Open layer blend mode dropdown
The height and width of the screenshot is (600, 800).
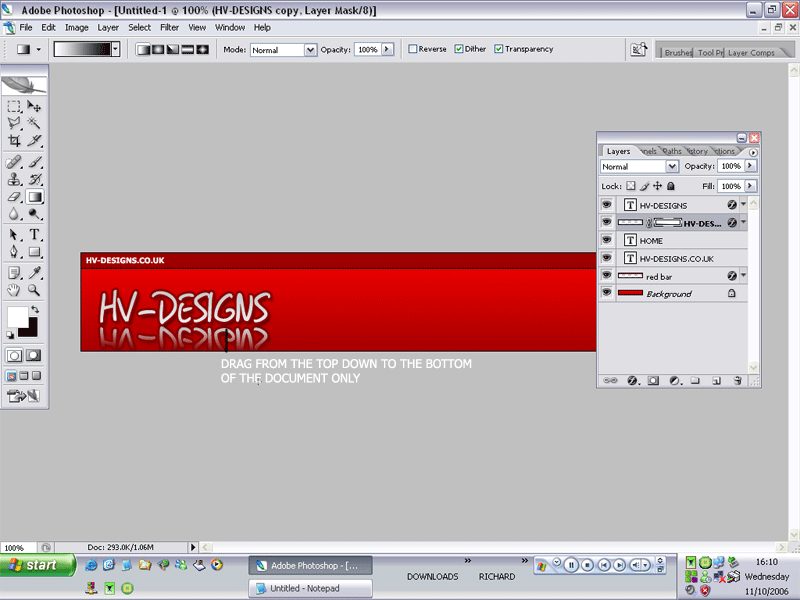point(672,166)
